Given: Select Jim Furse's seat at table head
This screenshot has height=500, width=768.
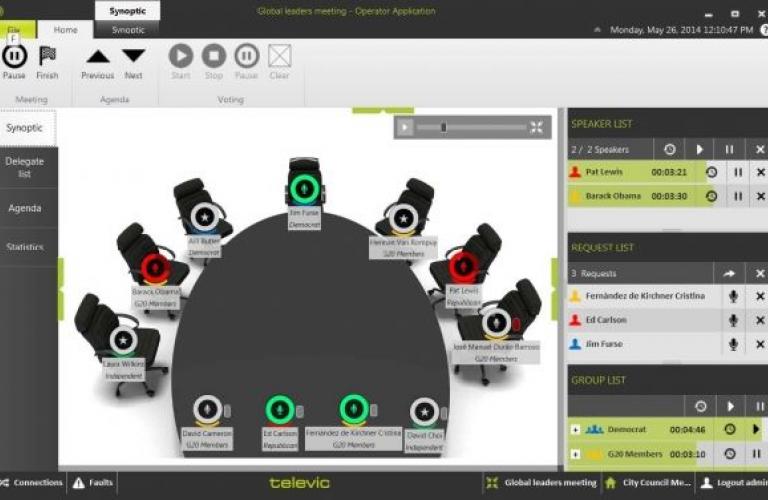Looking at the screenshot, I should tap(305, 188).
